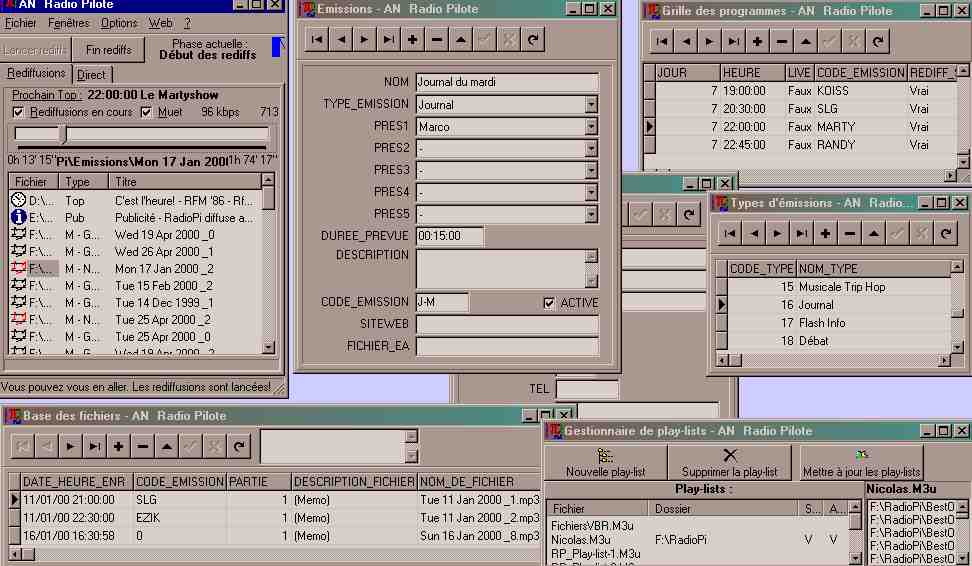
Task: Click the Fin rediffs button
Action: [x=108, y=50]
